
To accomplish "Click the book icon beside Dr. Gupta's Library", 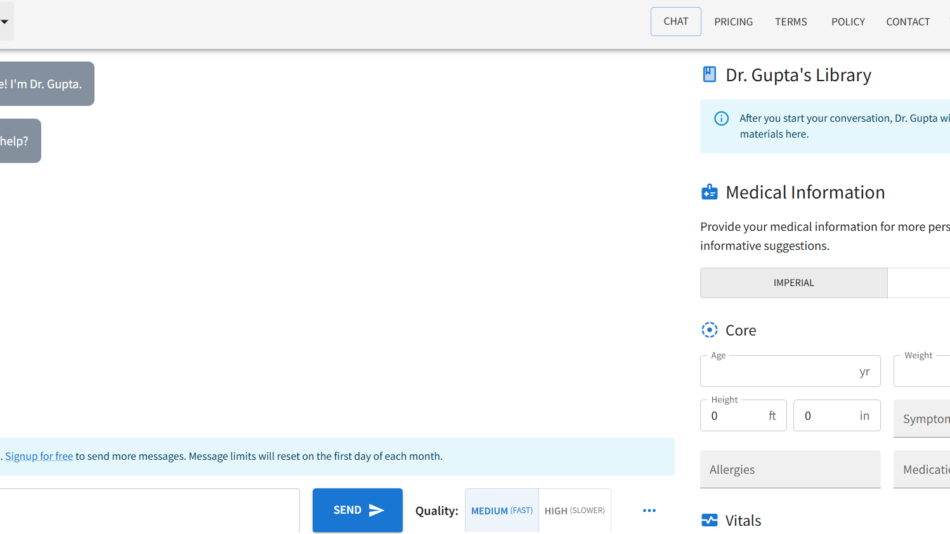I will (x=709, y=75).
